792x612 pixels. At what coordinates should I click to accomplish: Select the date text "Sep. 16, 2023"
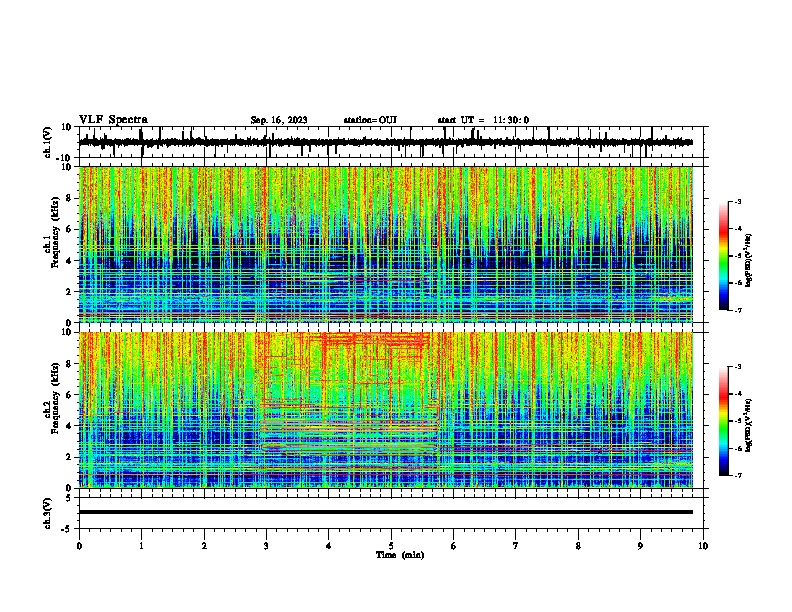[279, 120]
